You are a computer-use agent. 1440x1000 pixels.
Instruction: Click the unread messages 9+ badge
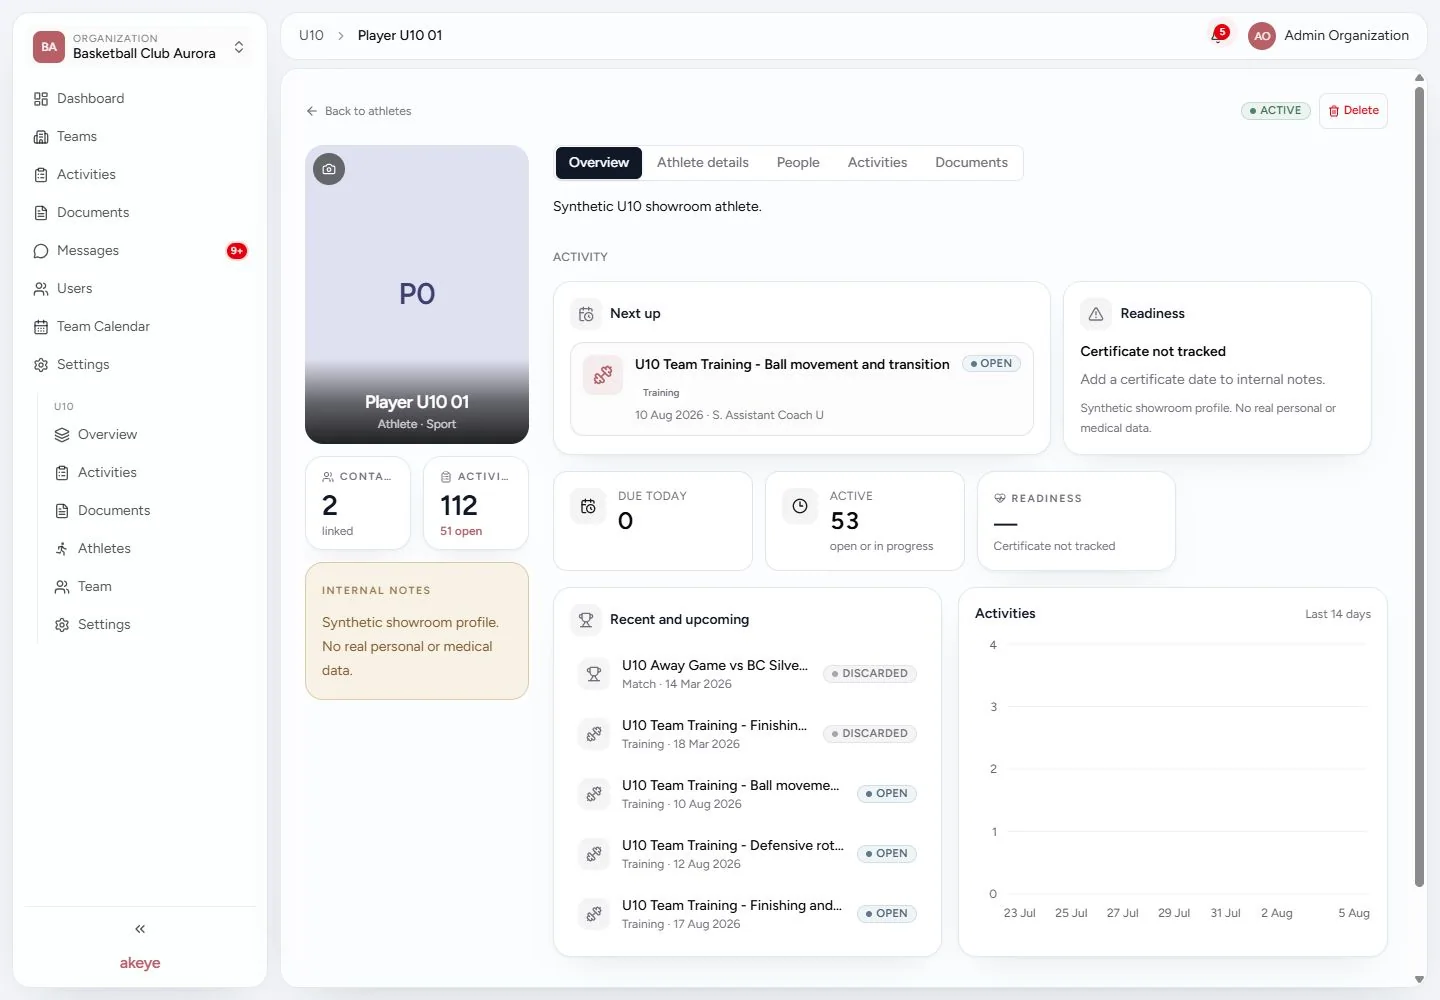237,251
